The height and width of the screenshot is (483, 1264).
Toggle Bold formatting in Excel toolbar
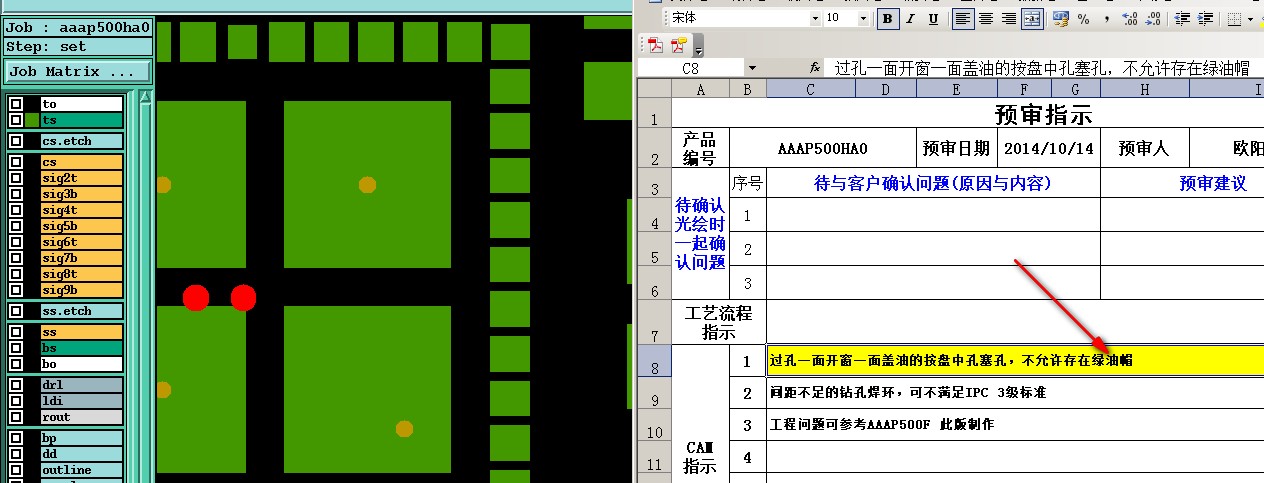(x=887, y=18)
